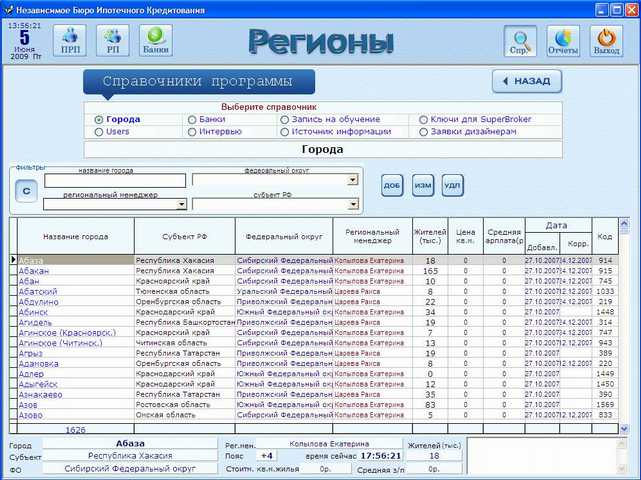Open the РП section icon
Image resolution: width=641 pixels, height=480 pixels.
coord(113,40)
